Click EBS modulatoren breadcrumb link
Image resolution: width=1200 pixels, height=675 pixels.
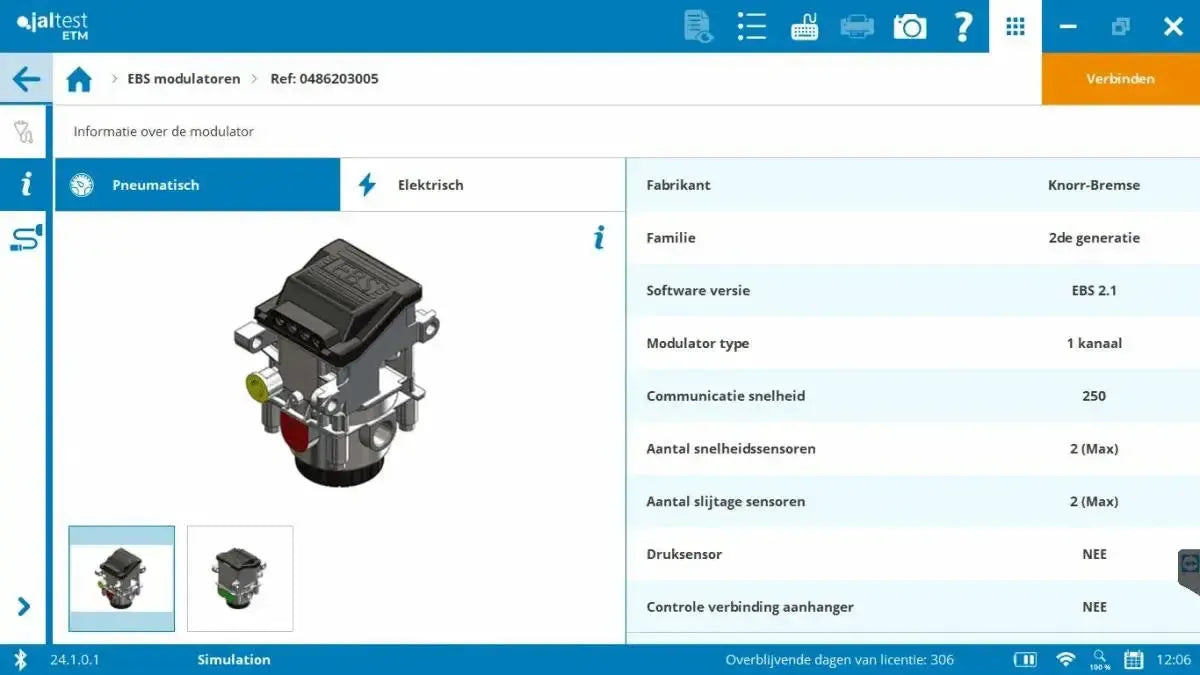coord(183,79)
